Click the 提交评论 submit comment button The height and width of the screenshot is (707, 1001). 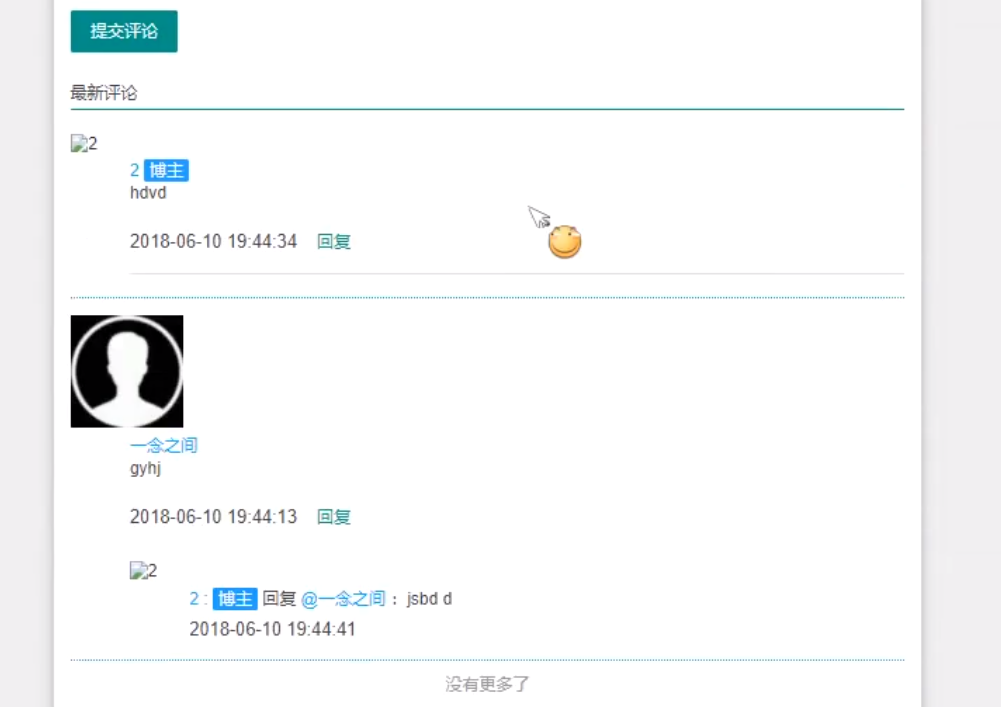(124, 31)
